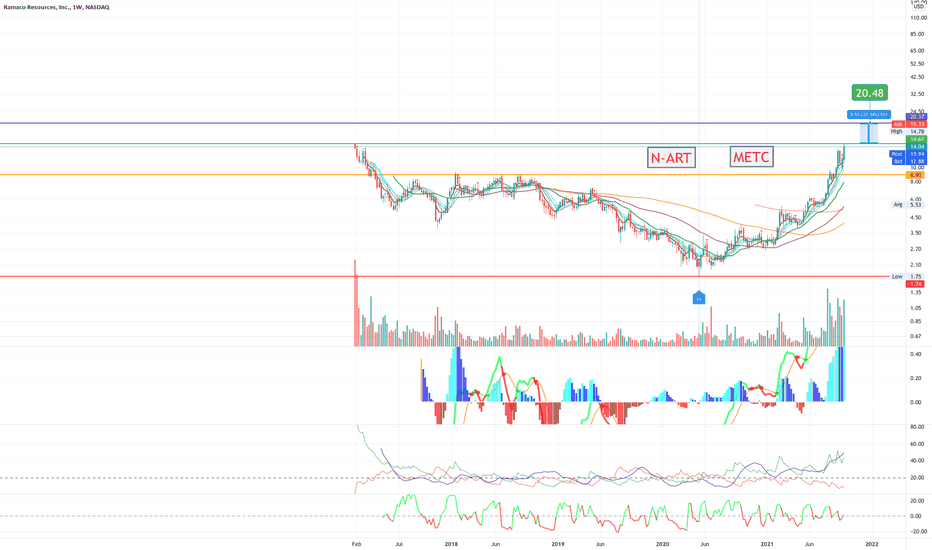This screenshot has width=932, height=550.
Task: Click the 0.67 price axis value
Action: point(916,337)
